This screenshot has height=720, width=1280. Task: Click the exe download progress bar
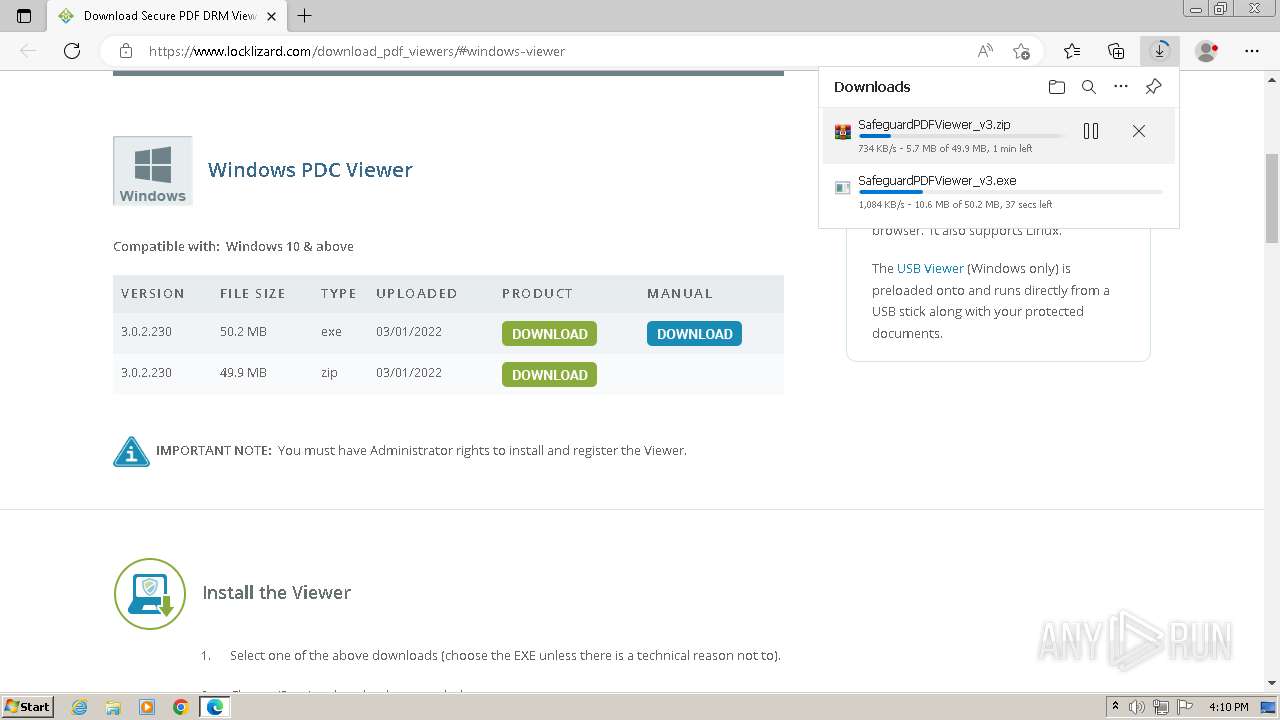tap(1010, 192)
